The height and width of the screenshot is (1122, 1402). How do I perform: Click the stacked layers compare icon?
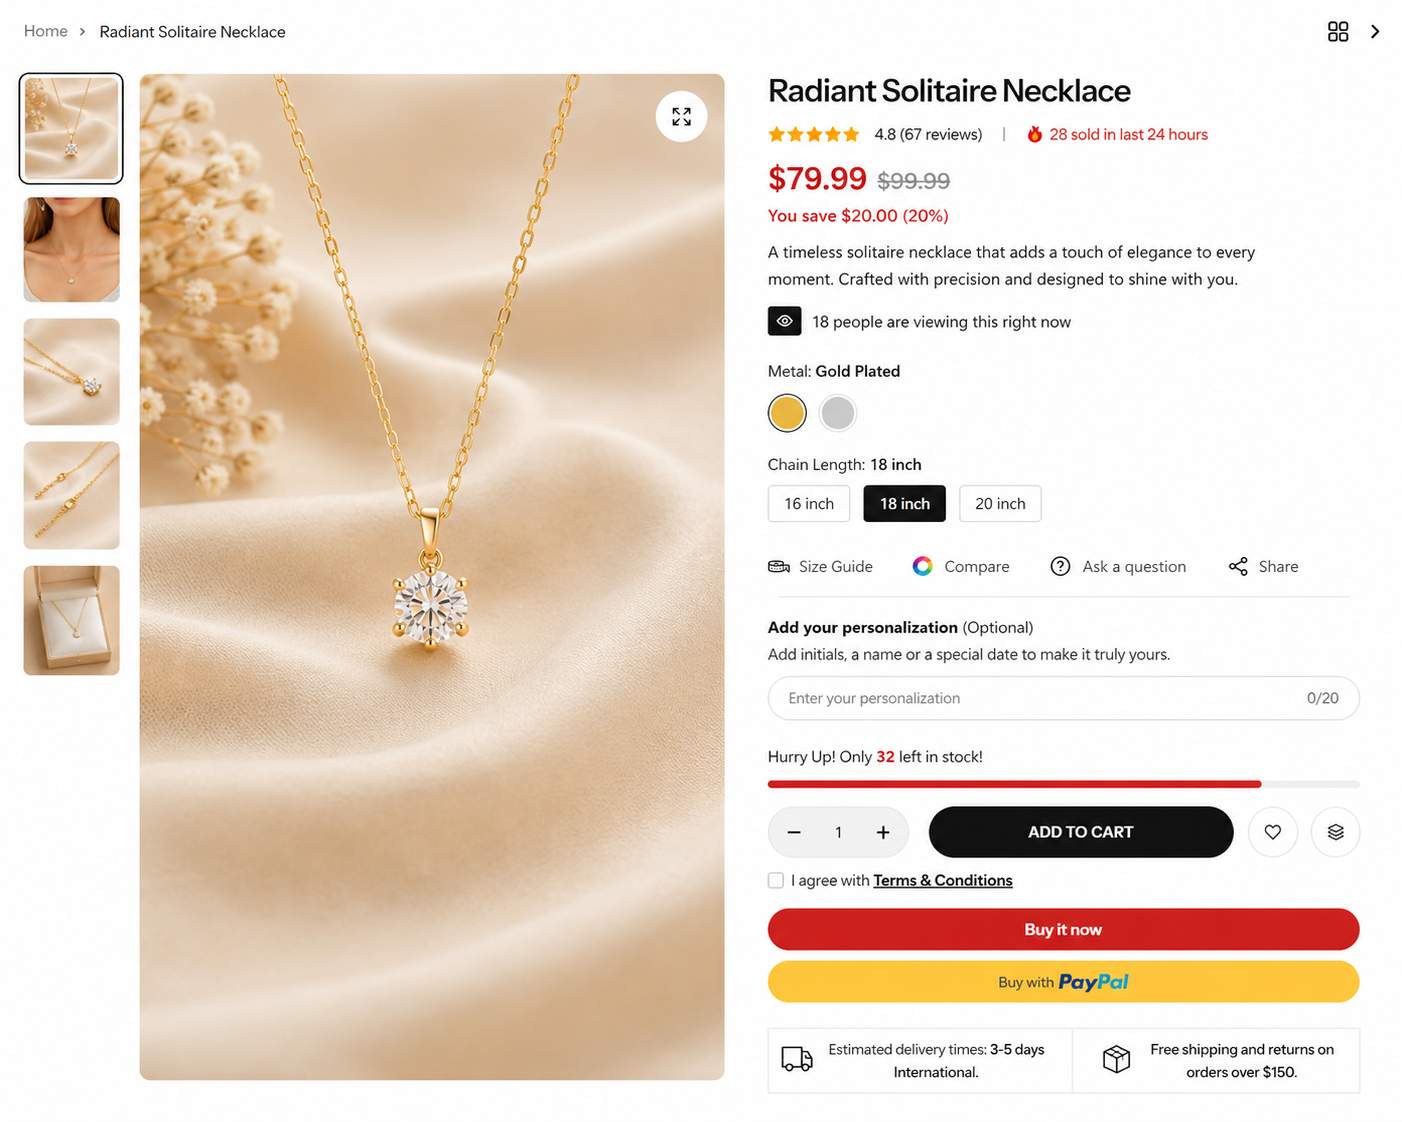coord(1335,832)
